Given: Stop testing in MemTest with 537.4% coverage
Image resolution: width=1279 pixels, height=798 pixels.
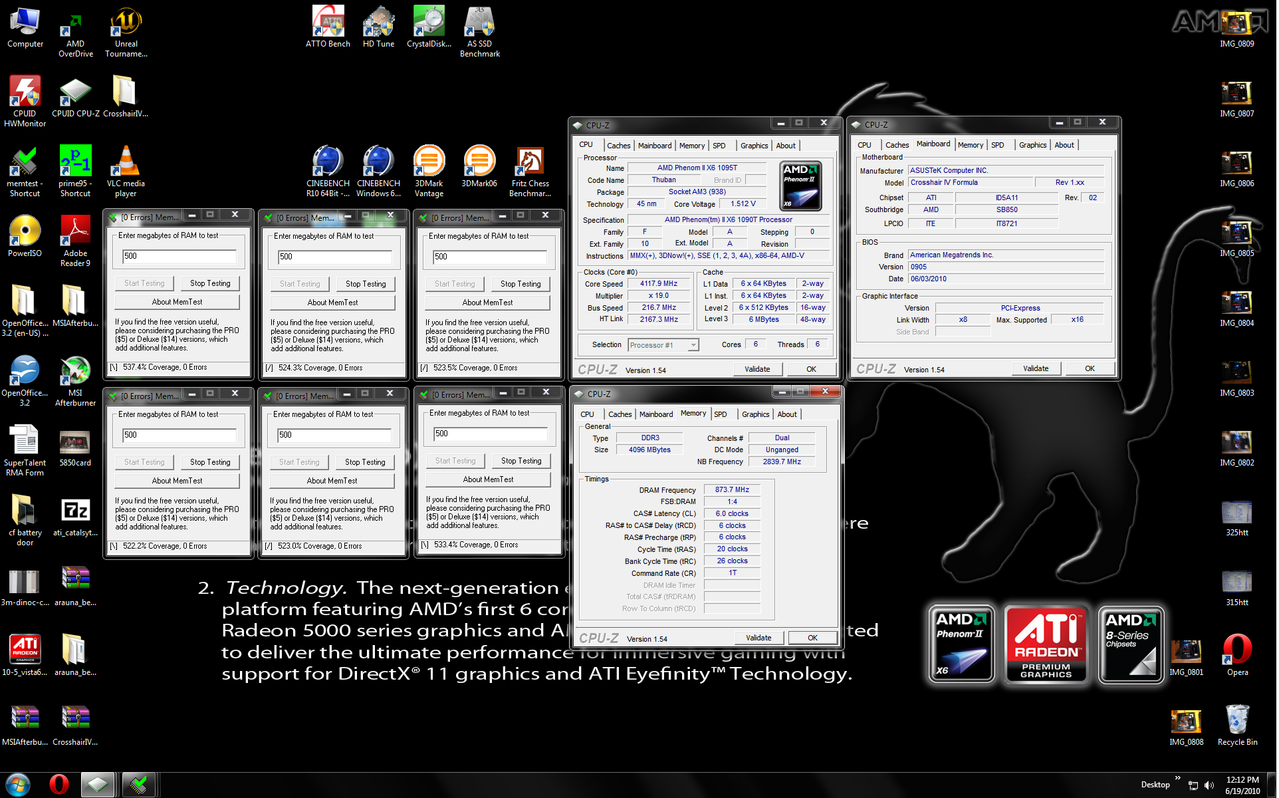Looking at the screenshot, I should (210, 283).
